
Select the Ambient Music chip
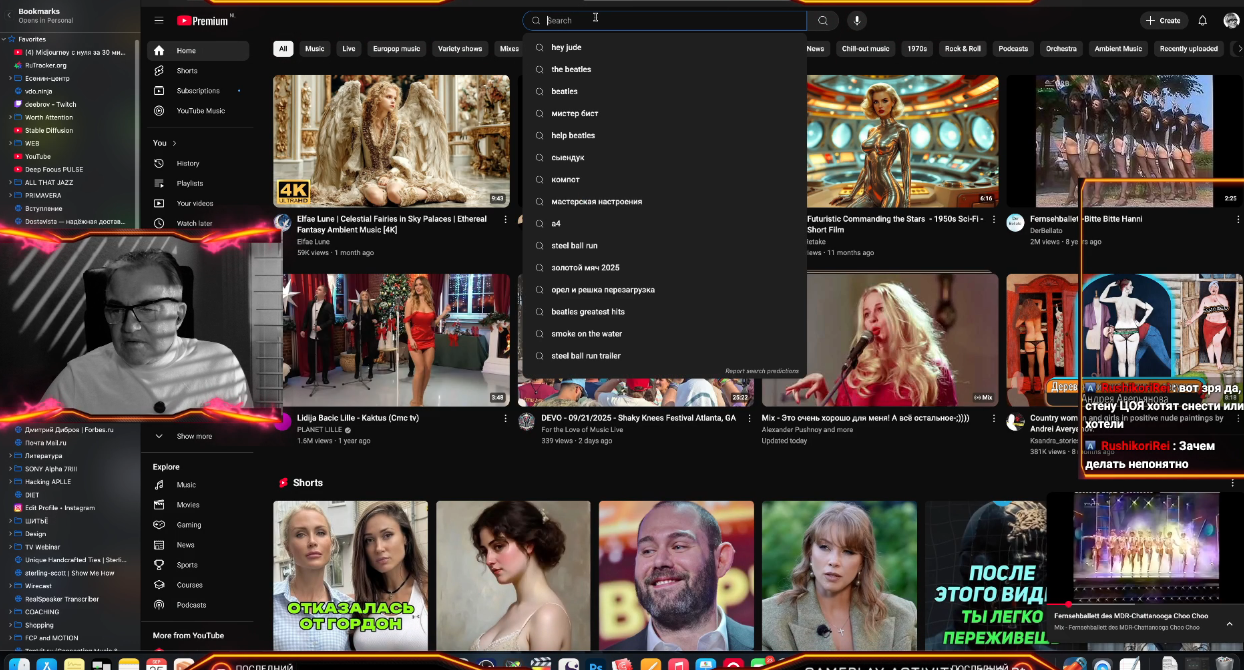point(1118,49)
